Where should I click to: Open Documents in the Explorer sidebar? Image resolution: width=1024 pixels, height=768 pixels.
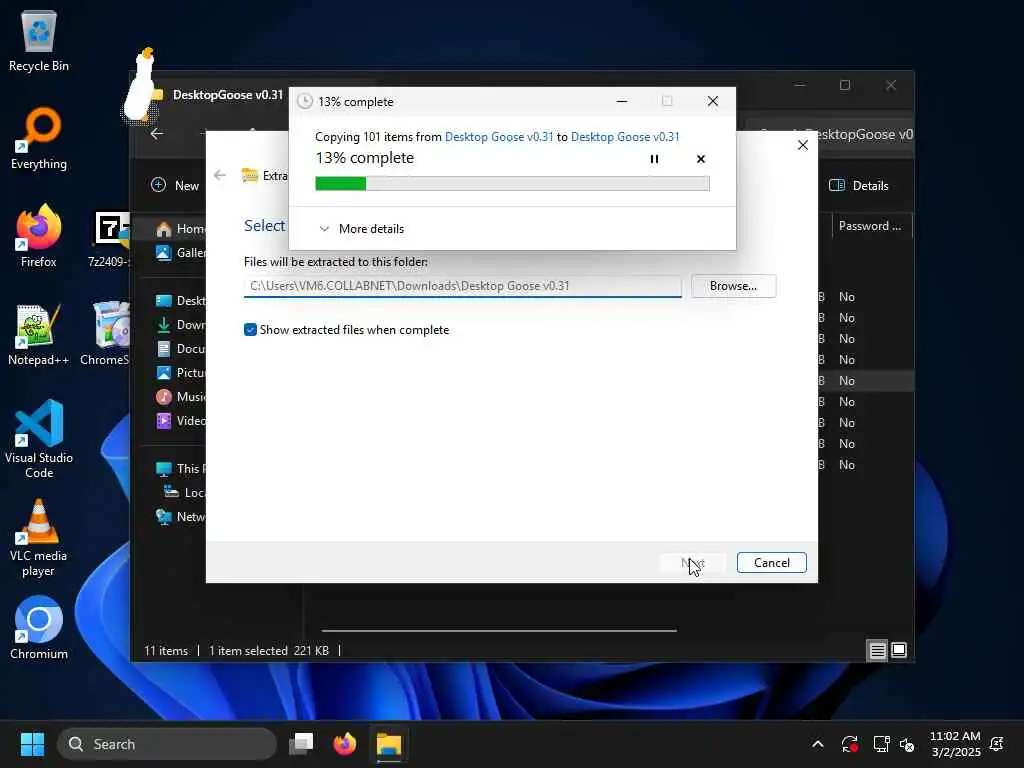tap(180, 349)
